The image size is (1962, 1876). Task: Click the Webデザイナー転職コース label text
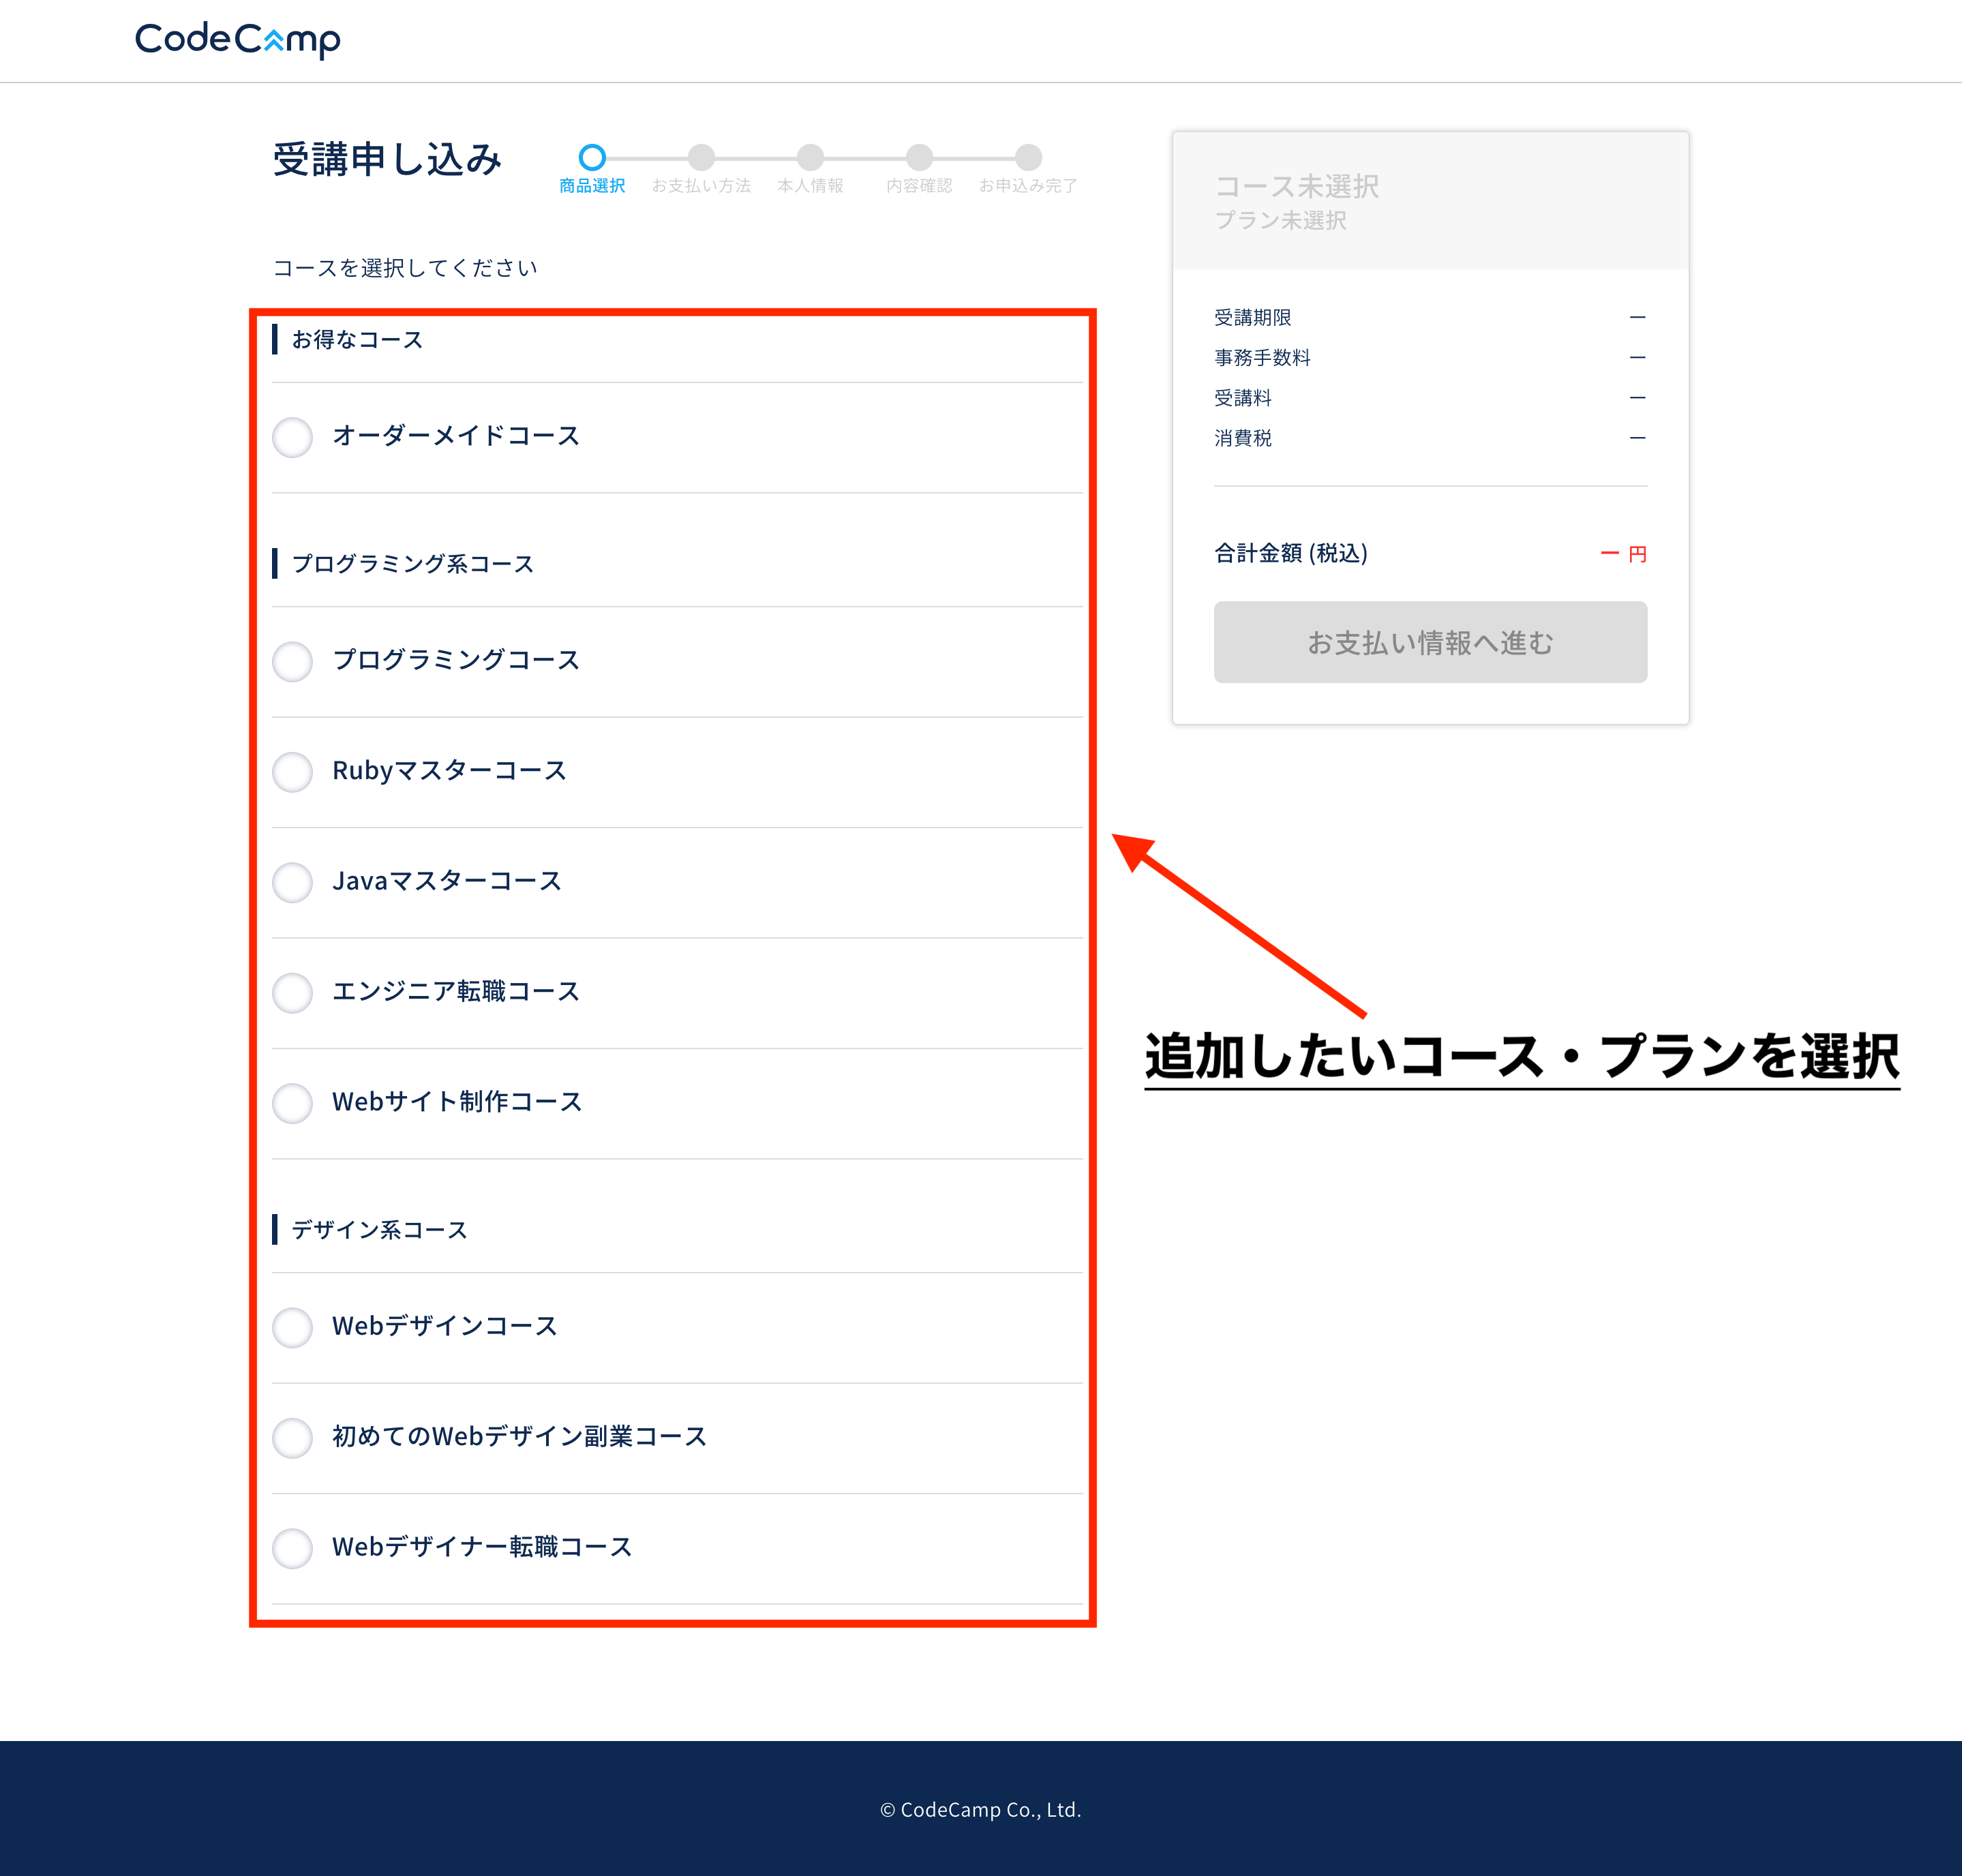(482, 1547)
